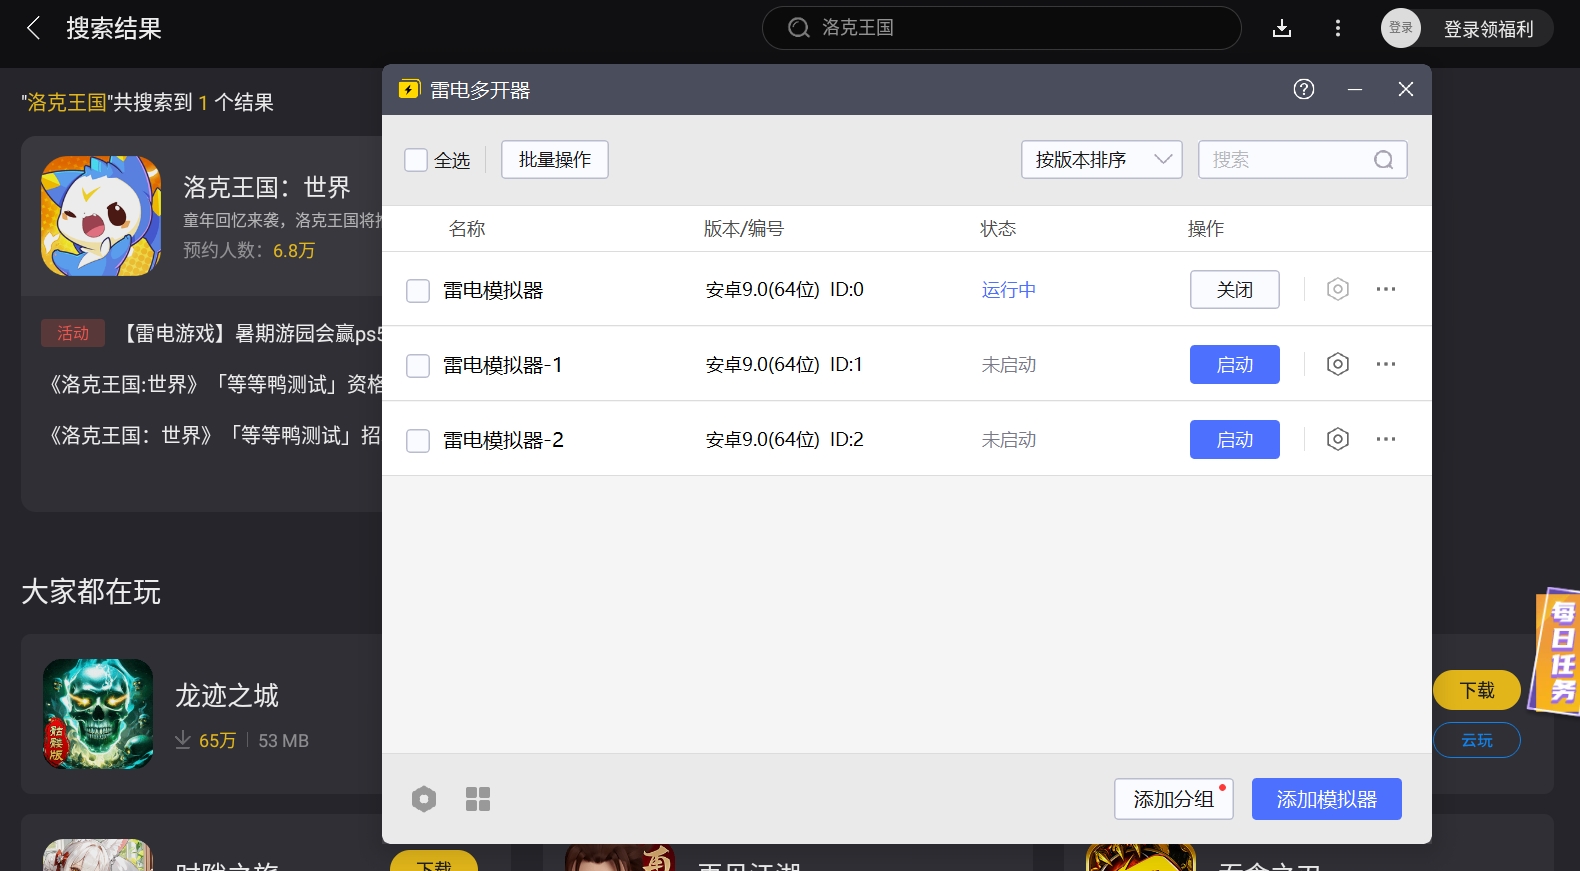Start the 雷电模拟器-1 instance
1580x871 pixels.
[1234, 364]
